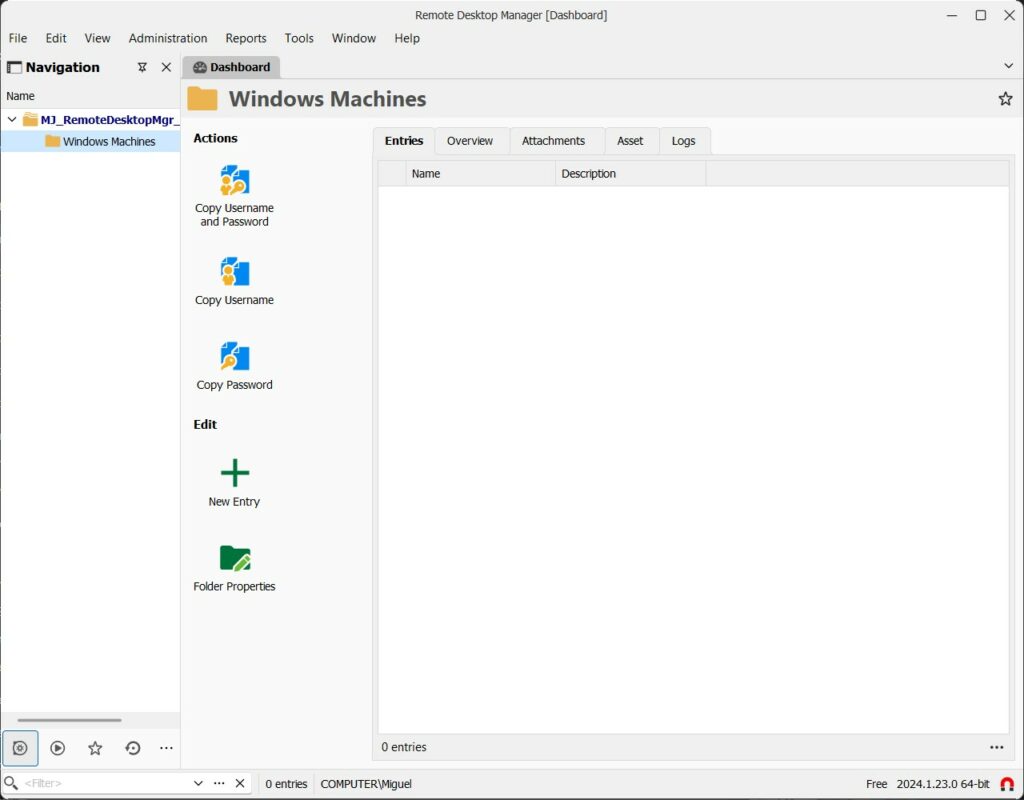Create a New Entry with the plus icon
The width and height of the screenshot is (1024, 800).
[233, 473]
